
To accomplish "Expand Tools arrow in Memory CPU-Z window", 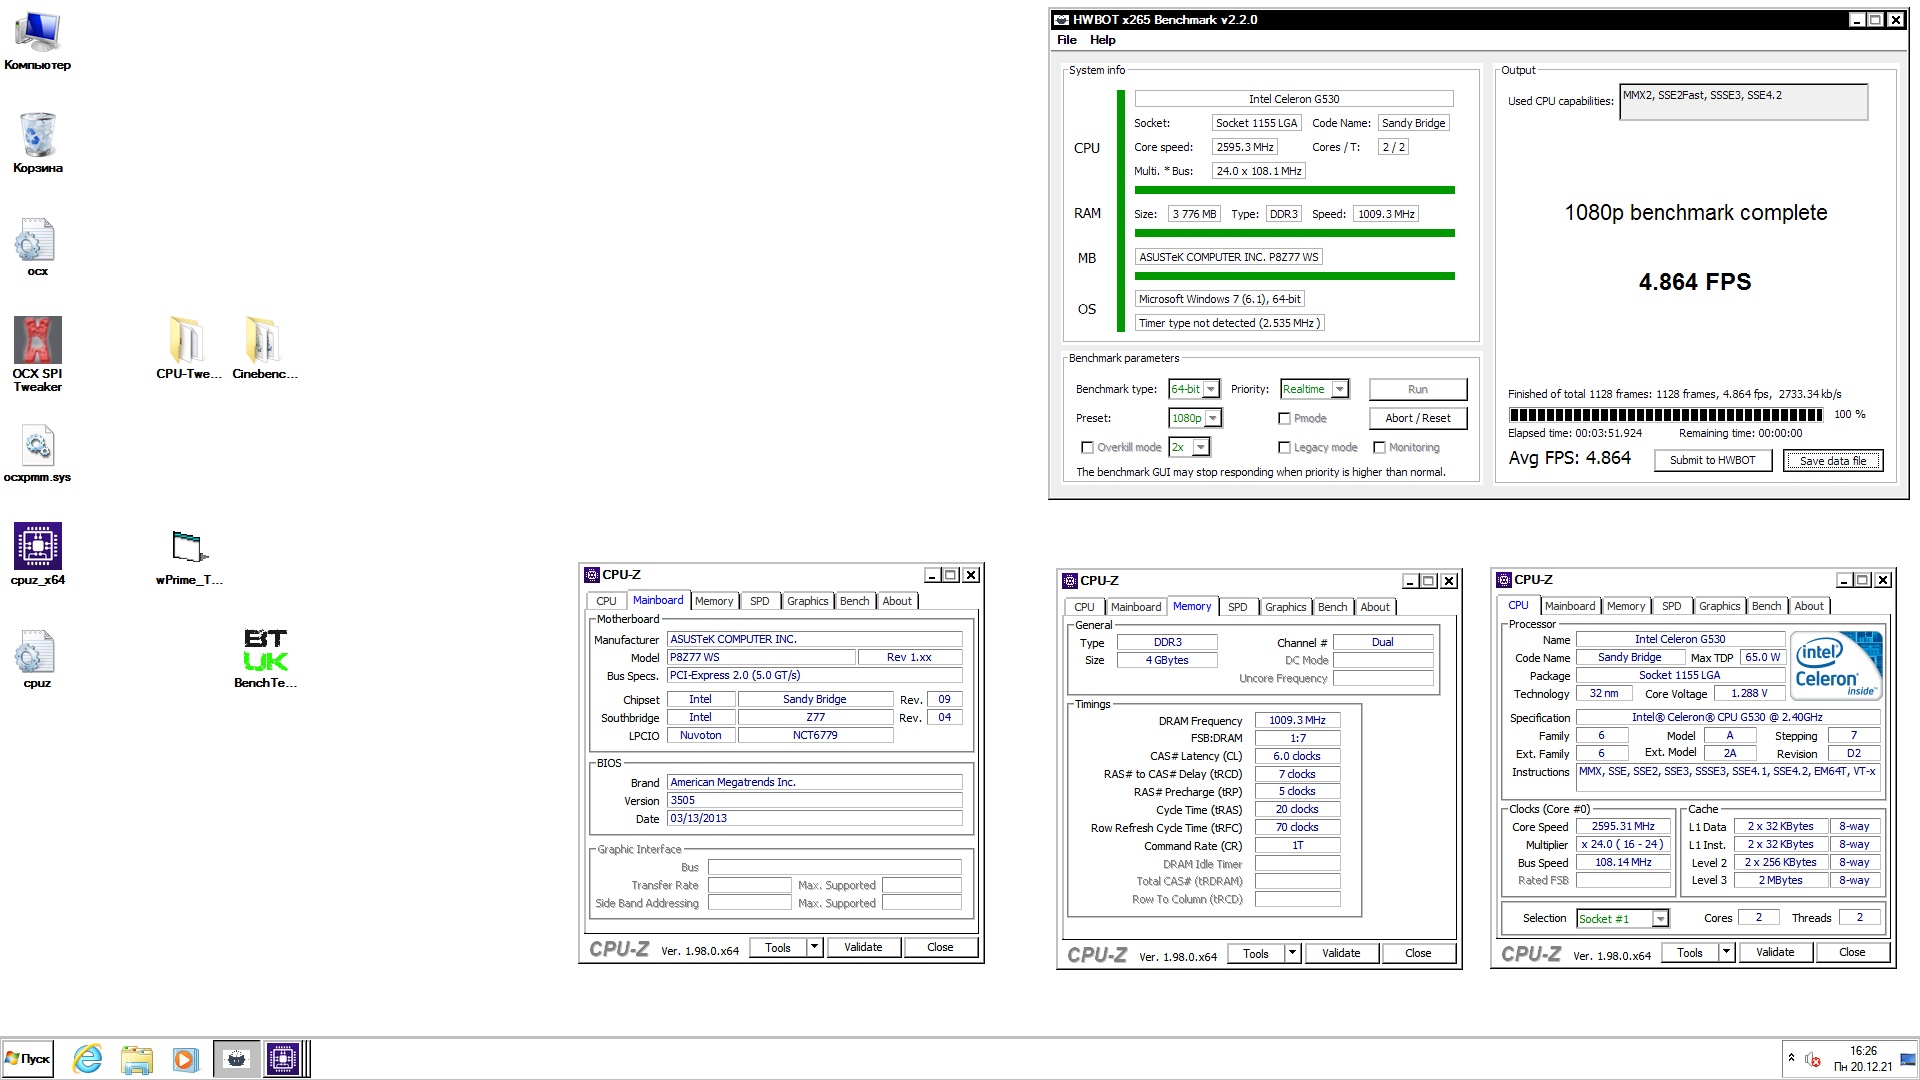I will pos(1292,953).
